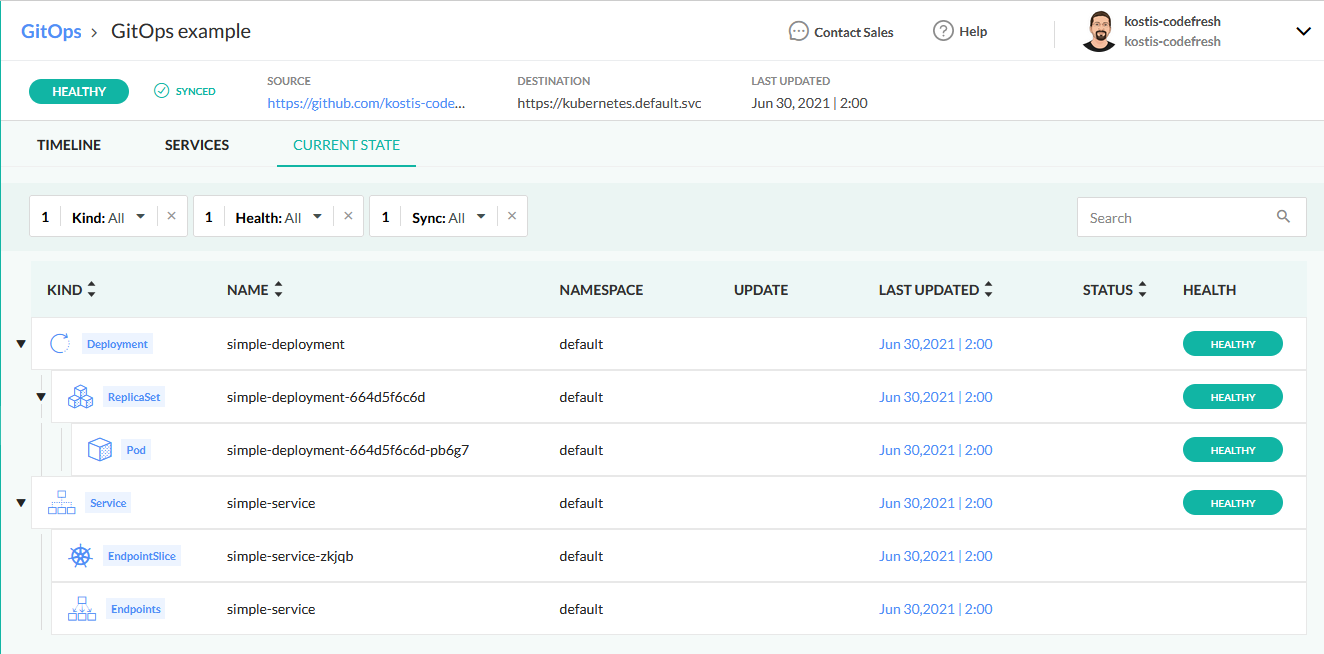Screen dimensions: 1324x654
Task: Click the Pod cube icon
Action: click(99, 450)
